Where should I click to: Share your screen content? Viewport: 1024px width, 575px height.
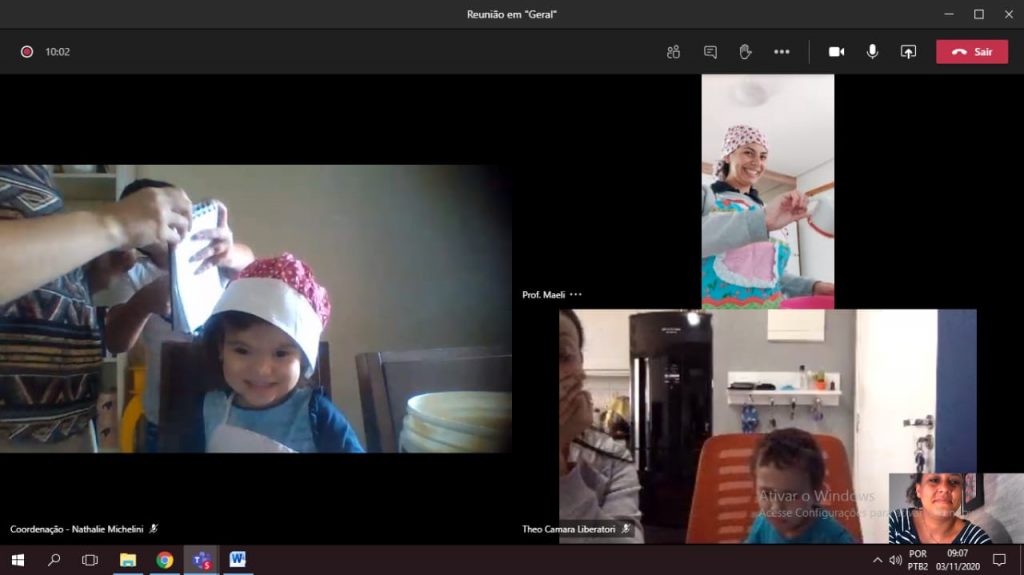(x=908, y=52)
